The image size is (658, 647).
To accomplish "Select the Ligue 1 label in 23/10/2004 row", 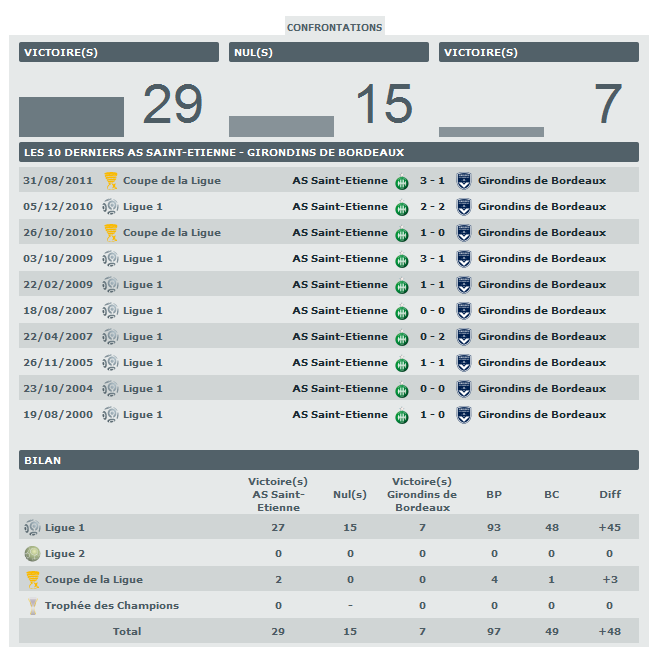I will pos(142,389).
